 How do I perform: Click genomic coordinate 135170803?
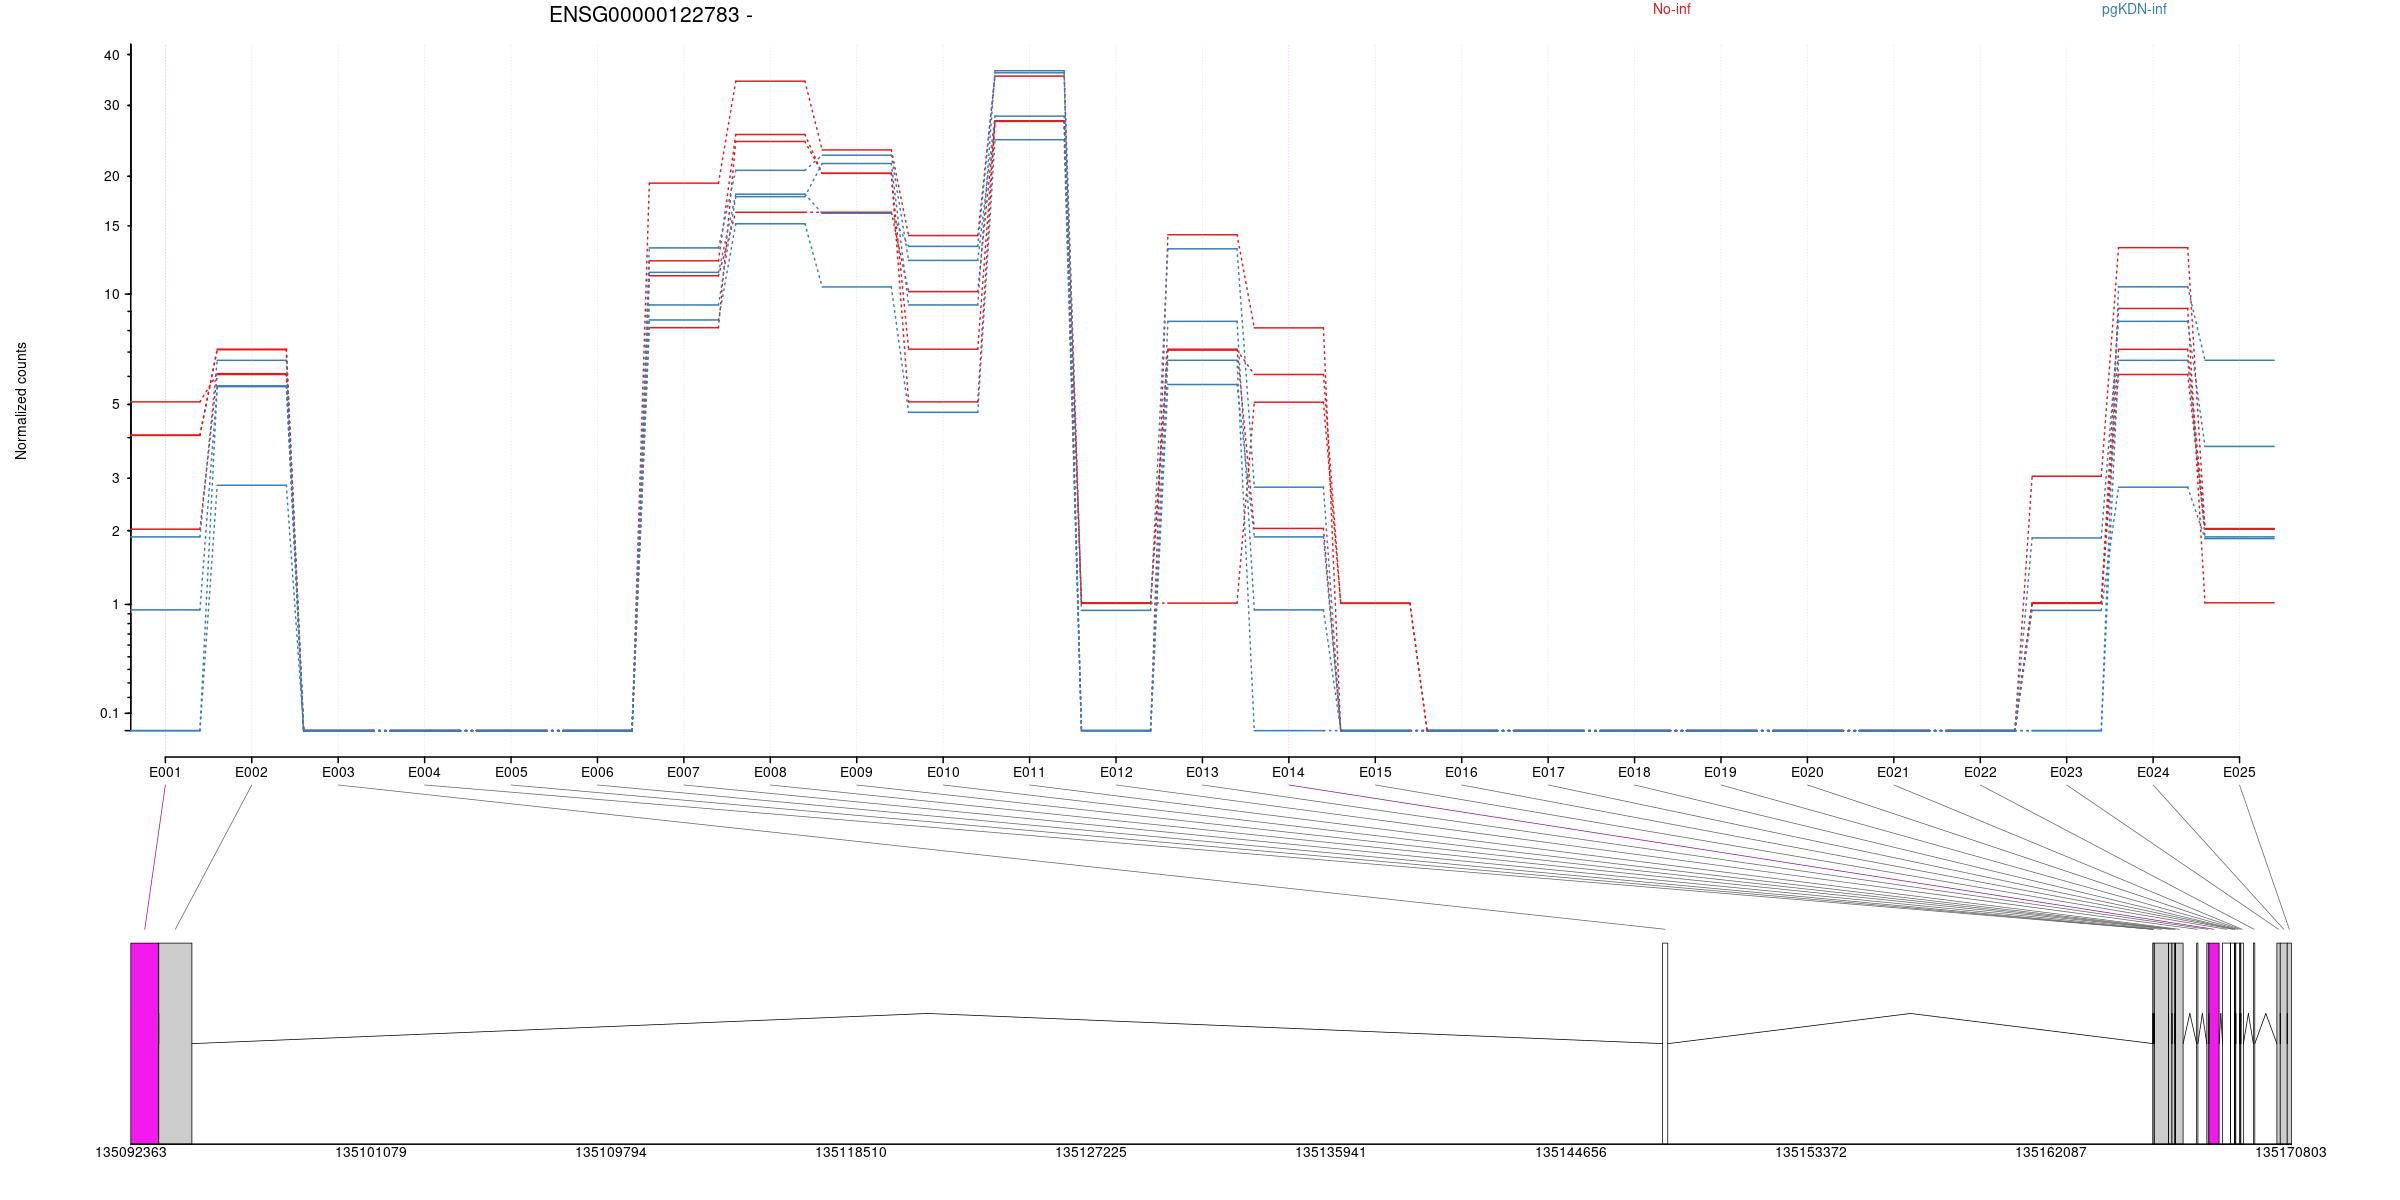click(x=2291, y=1152)
